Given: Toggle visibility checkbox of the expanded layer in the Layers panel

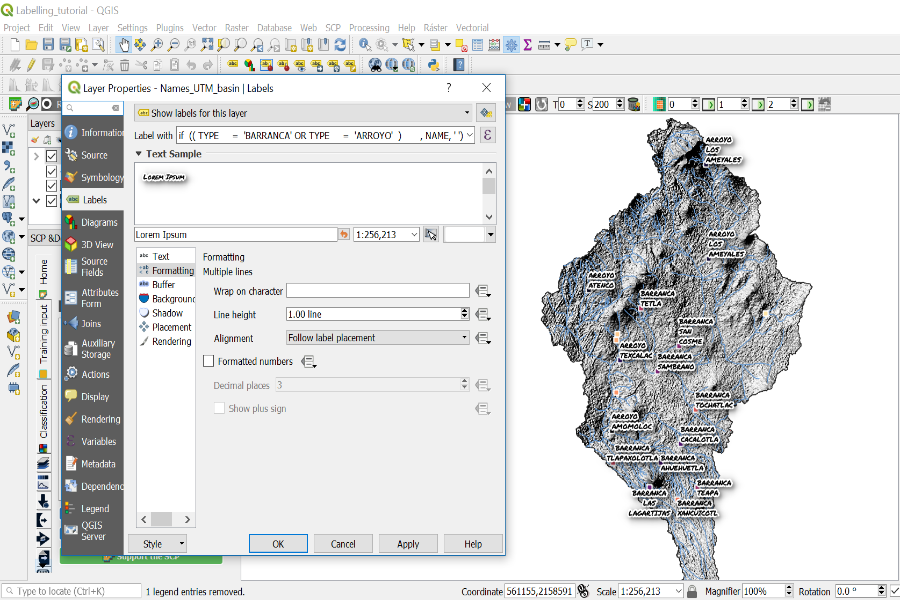Looking at the screenshot, I should 52,201.
